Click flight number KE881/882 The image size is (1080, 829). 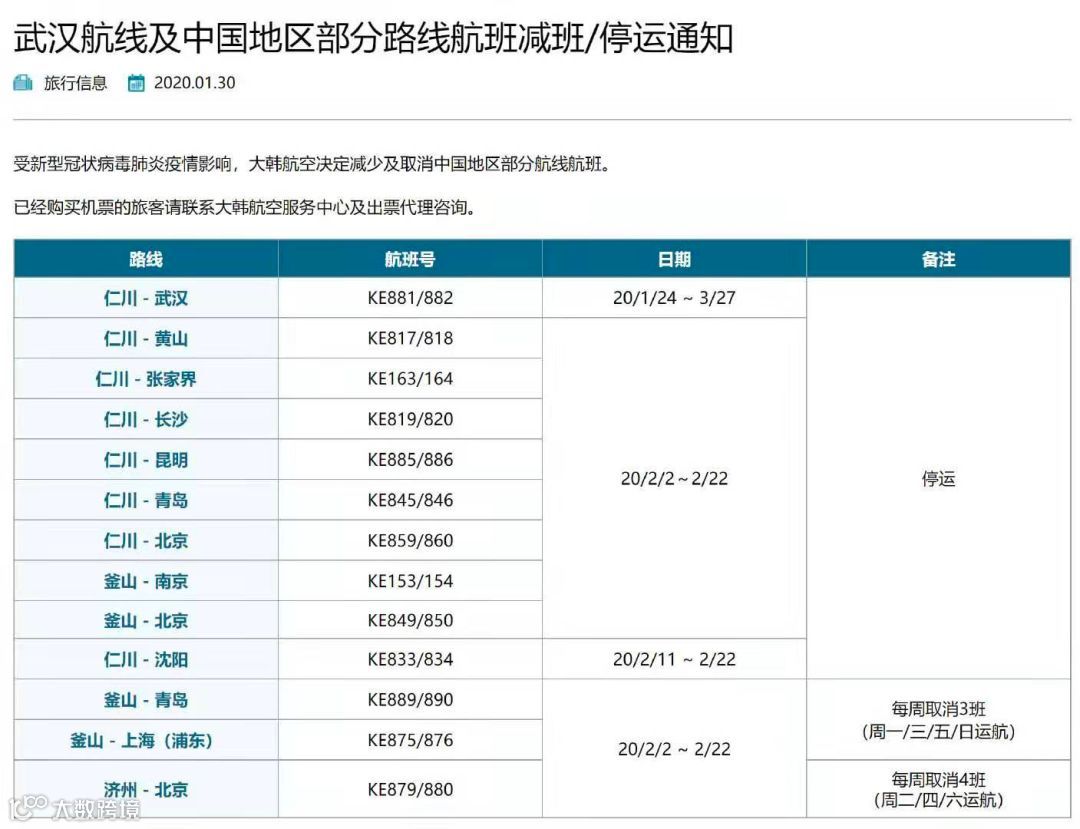pos(411,298)
